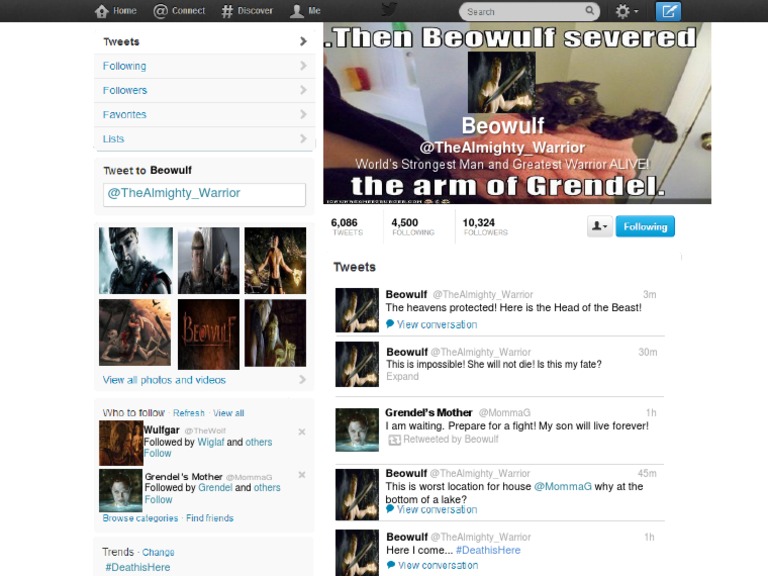
Task: Open the Following list in sidebar
Action: [x=205, y=66]
